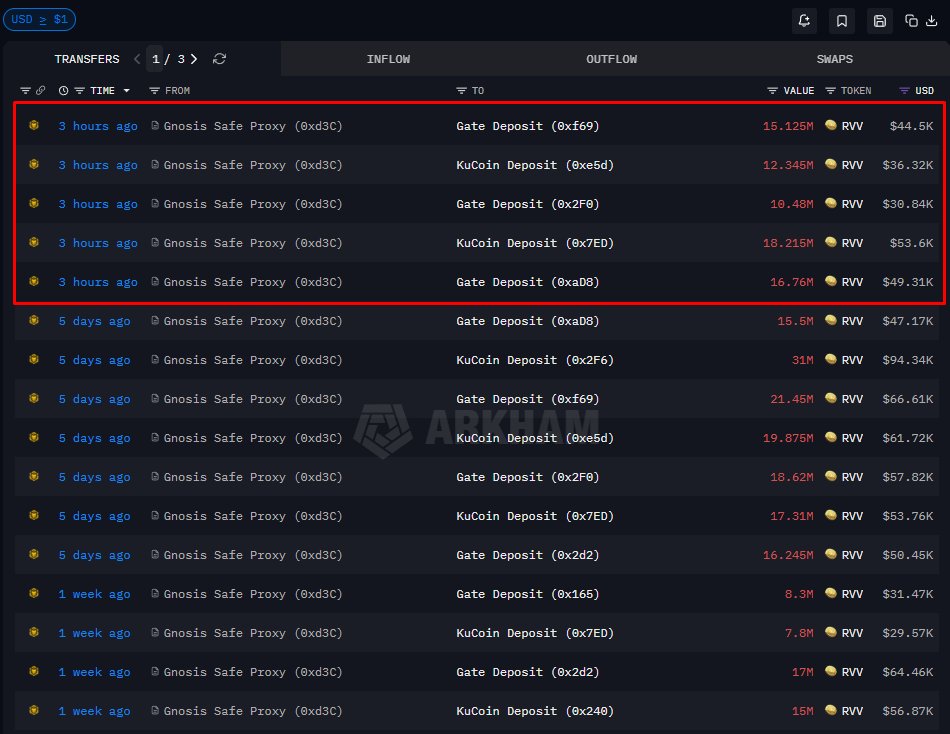Open Gate Deposit (0x165) link
Image resolution: width=950 pixels, height=734 pixels.
[x=528, y=594]
